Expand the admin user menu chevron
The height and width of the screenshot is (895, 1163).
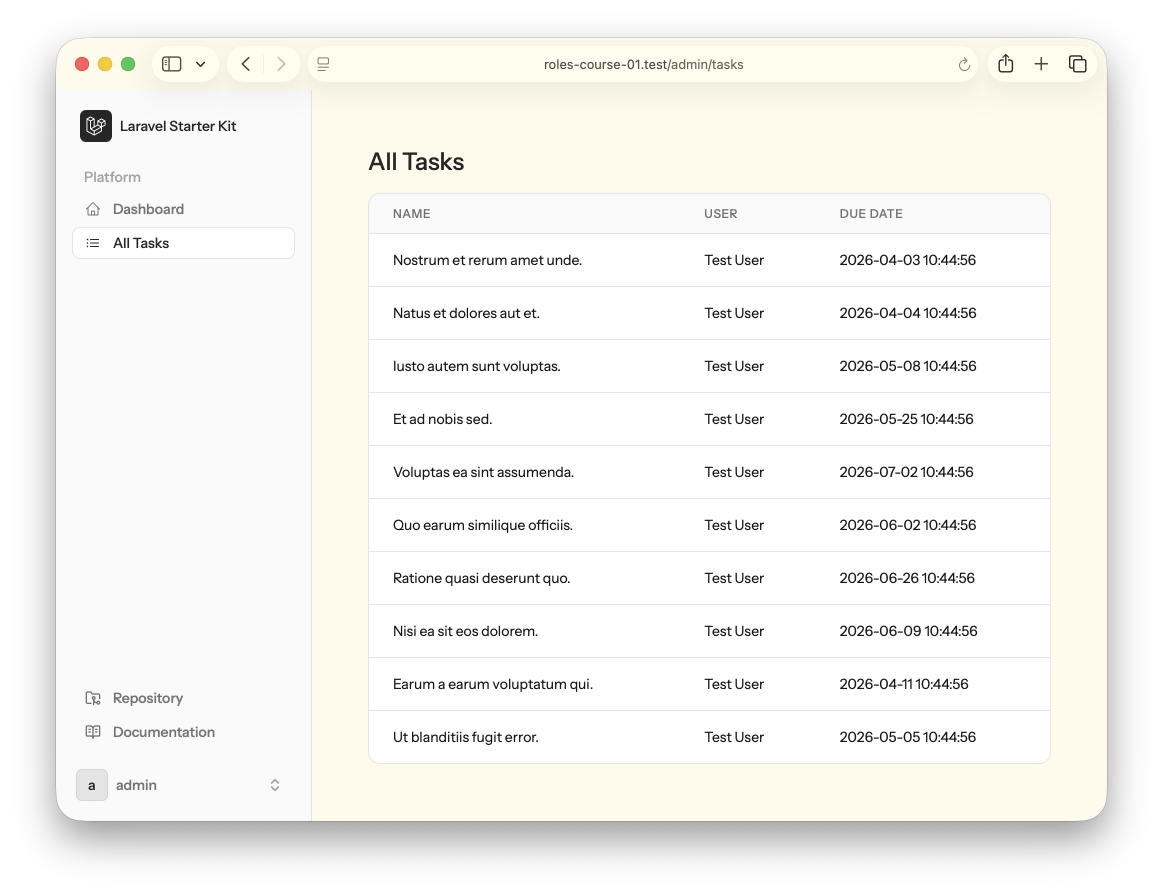tap(275, 785)
